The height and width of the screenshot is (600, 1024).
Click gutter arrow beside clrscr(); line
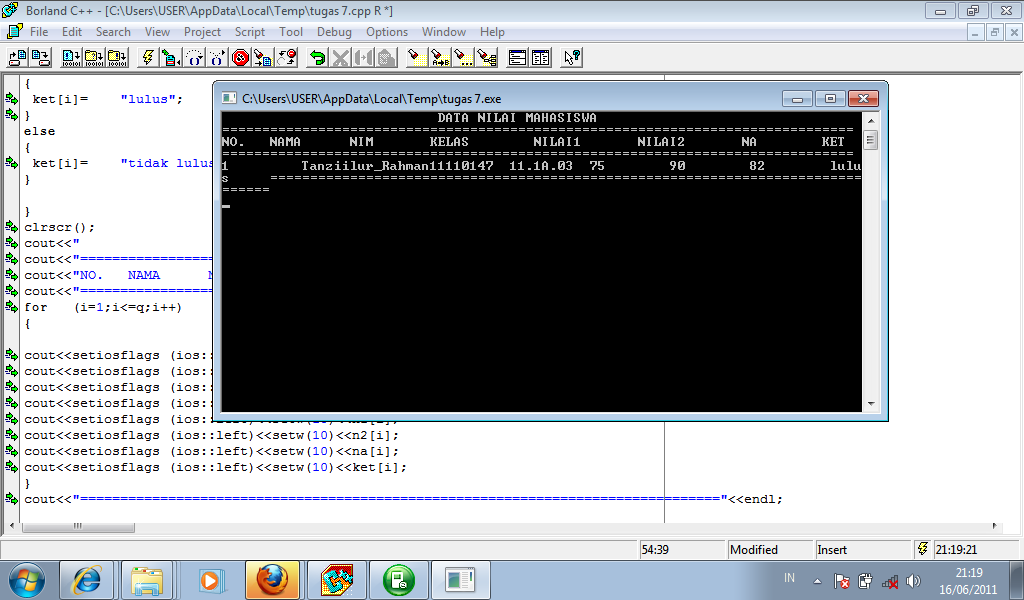pos(12,227)
